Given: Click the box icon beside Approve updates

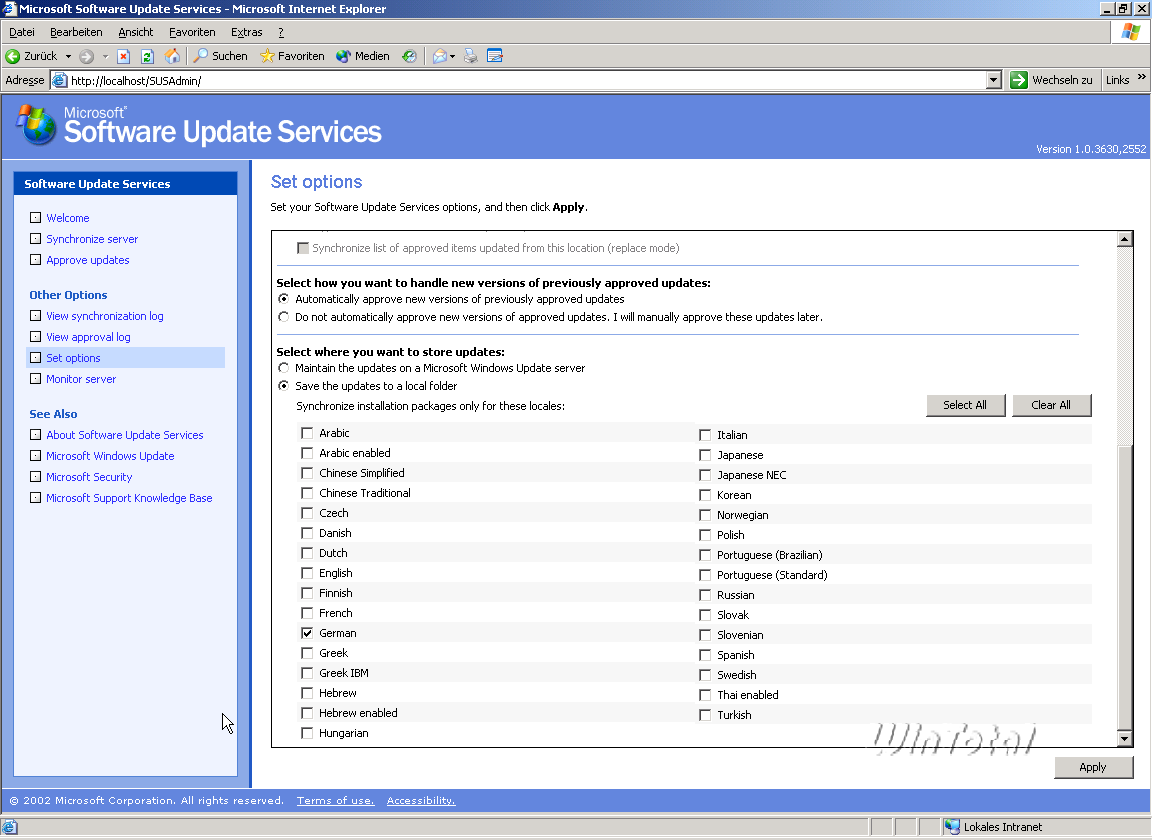Looking at the screenshot, I should click(35, 259).
